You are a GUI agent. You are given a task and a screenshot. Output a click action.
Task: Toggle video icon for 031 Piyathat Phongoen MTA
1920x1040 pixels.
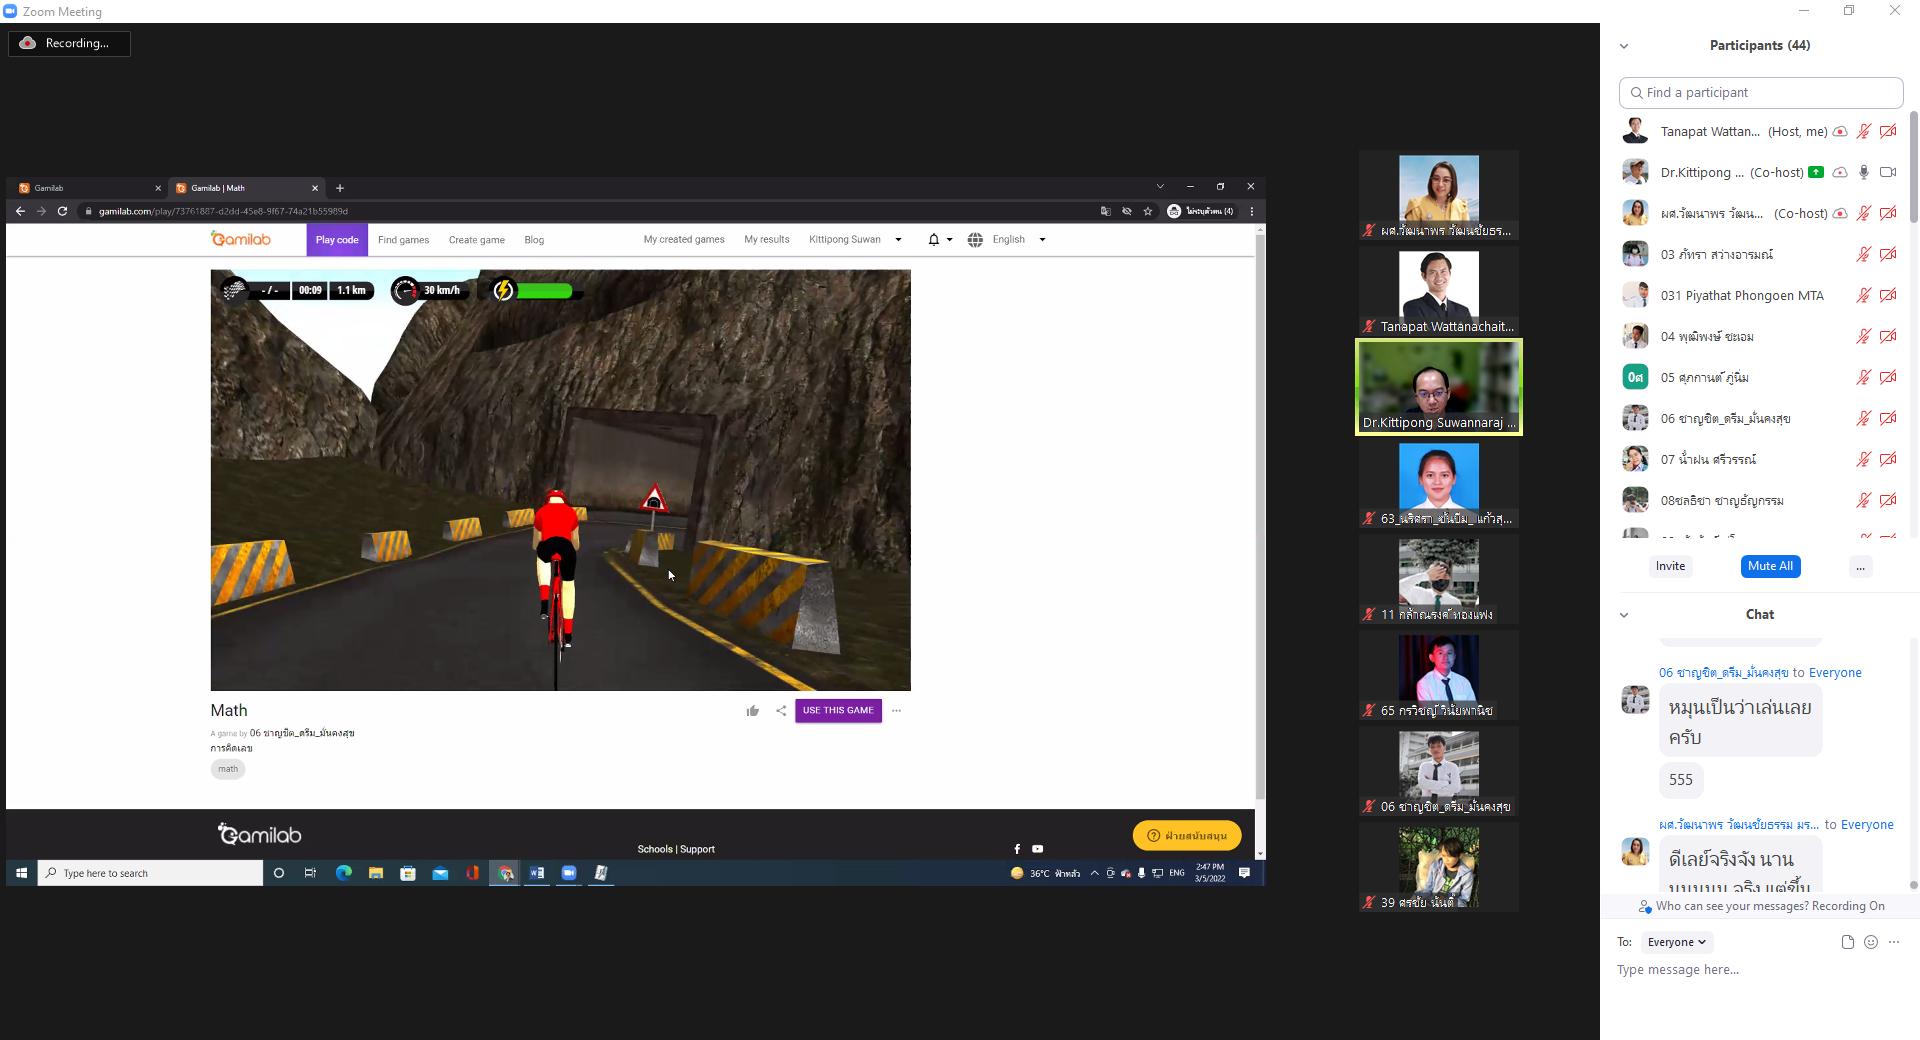[x=1888, y=295]
